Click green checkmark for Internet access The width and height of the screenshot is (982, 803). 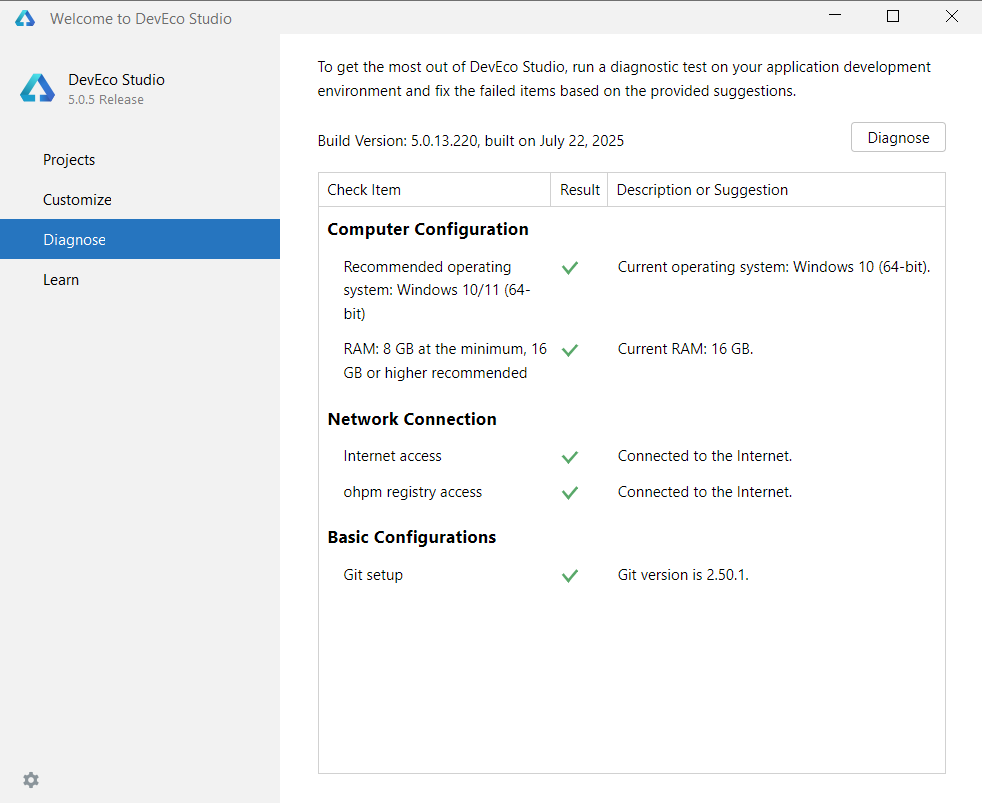coord(570,457)
